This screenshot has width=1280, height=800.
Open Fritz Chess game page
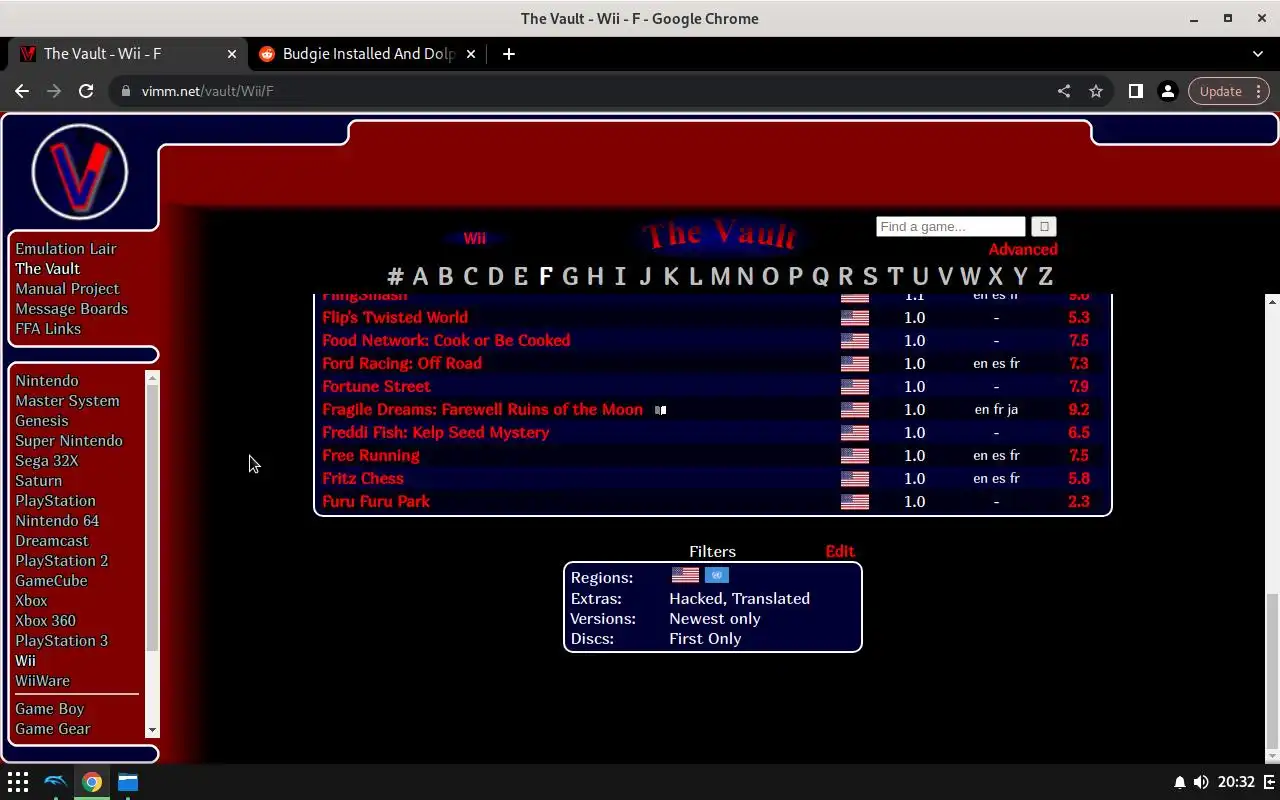point(363,479)
